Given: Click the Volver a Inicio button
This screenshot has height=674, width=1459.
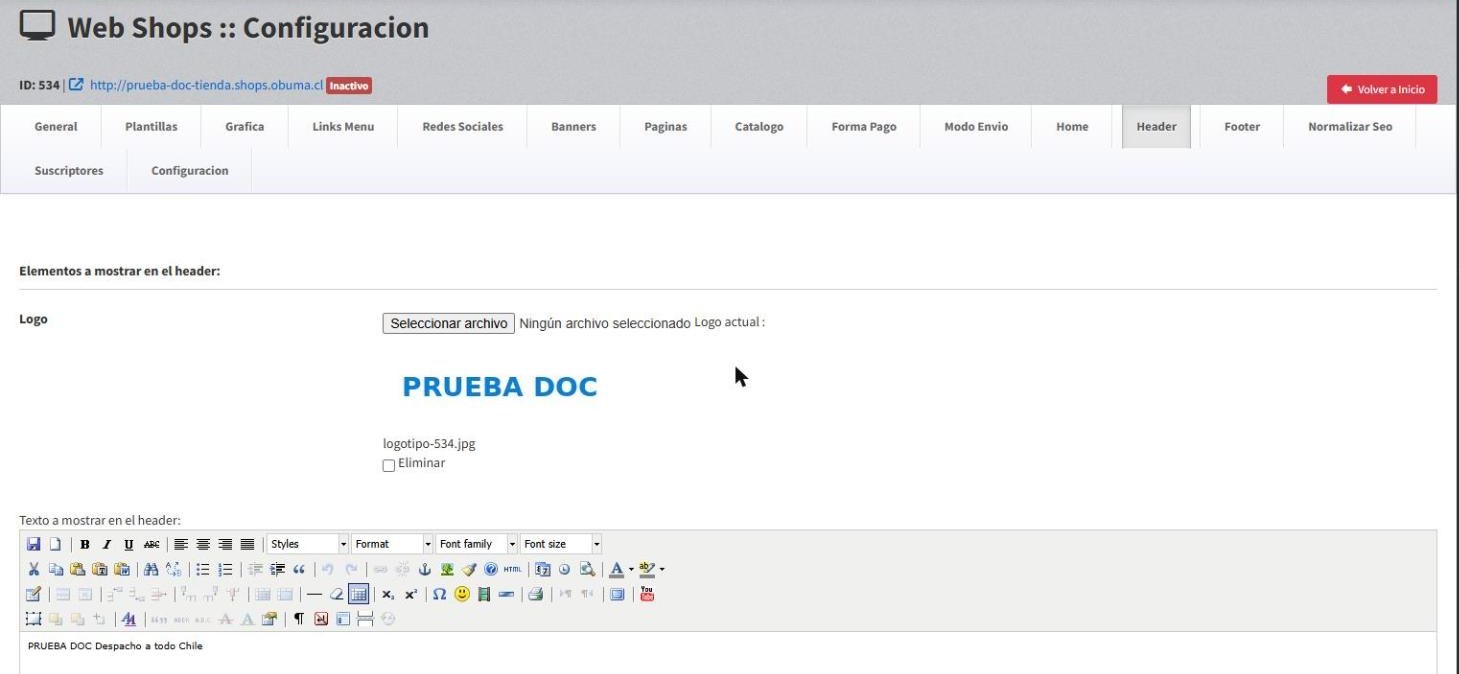Looking at the screenshot, I should 1382,89.
